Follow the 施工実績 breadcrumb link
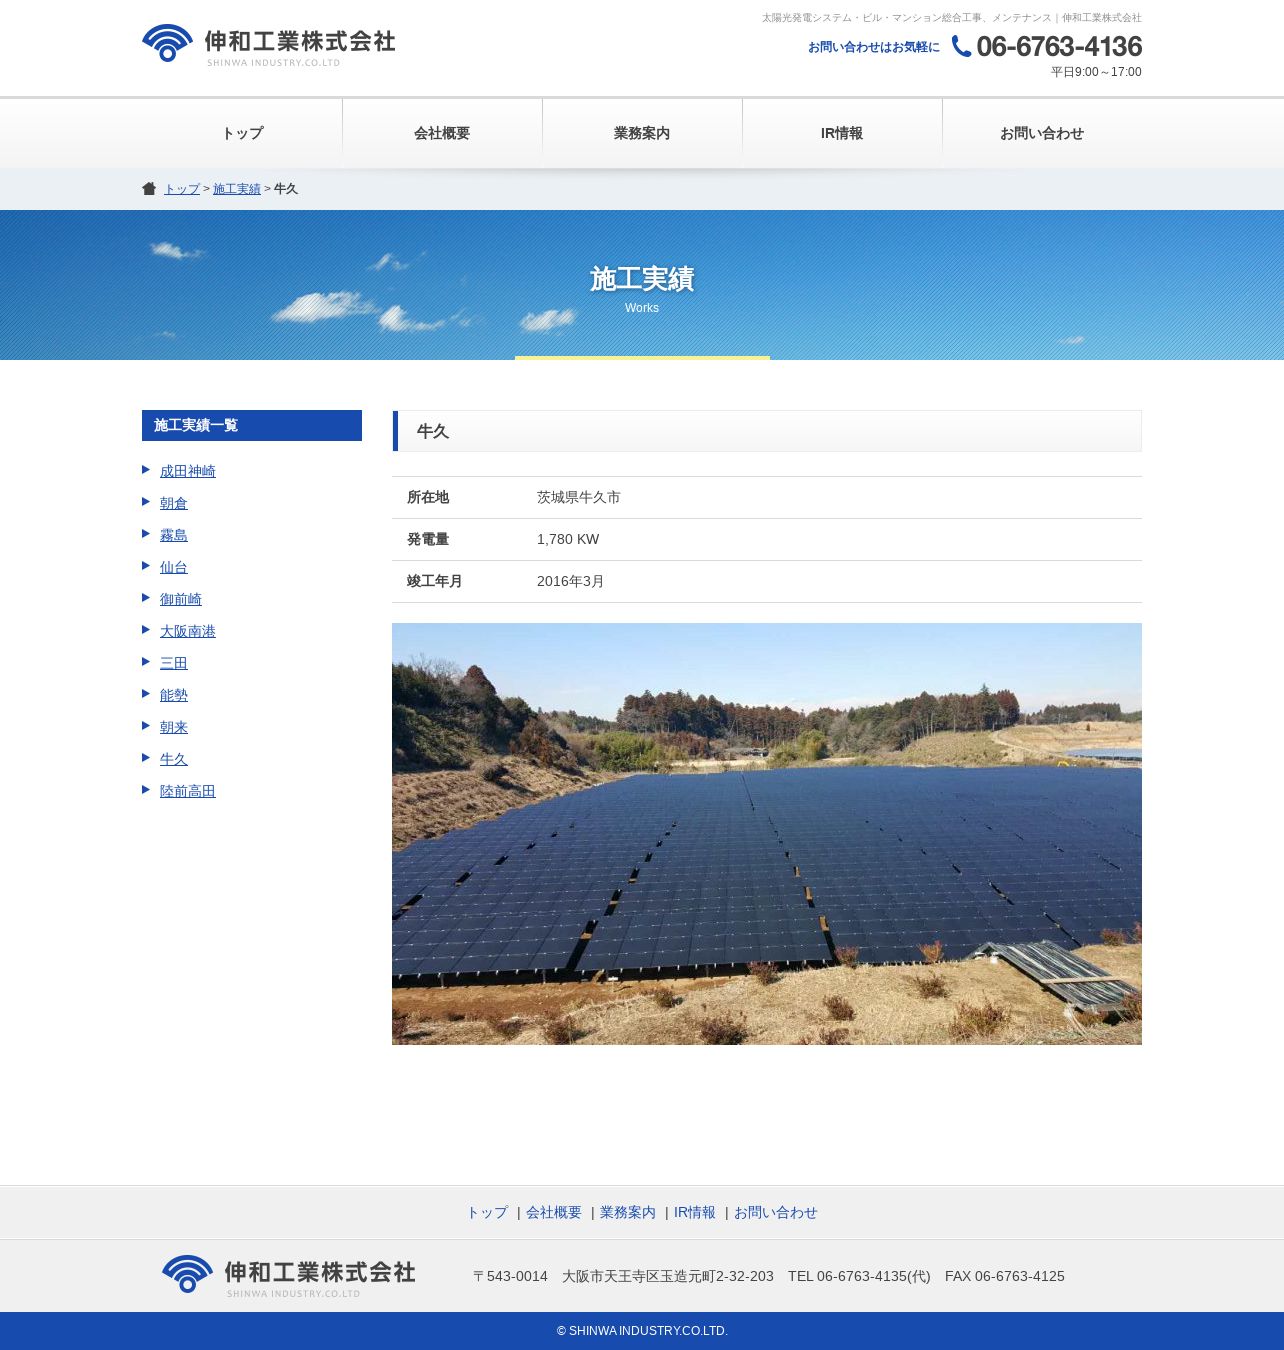This screenshot has width=1284, height=1350. (237, 189)
